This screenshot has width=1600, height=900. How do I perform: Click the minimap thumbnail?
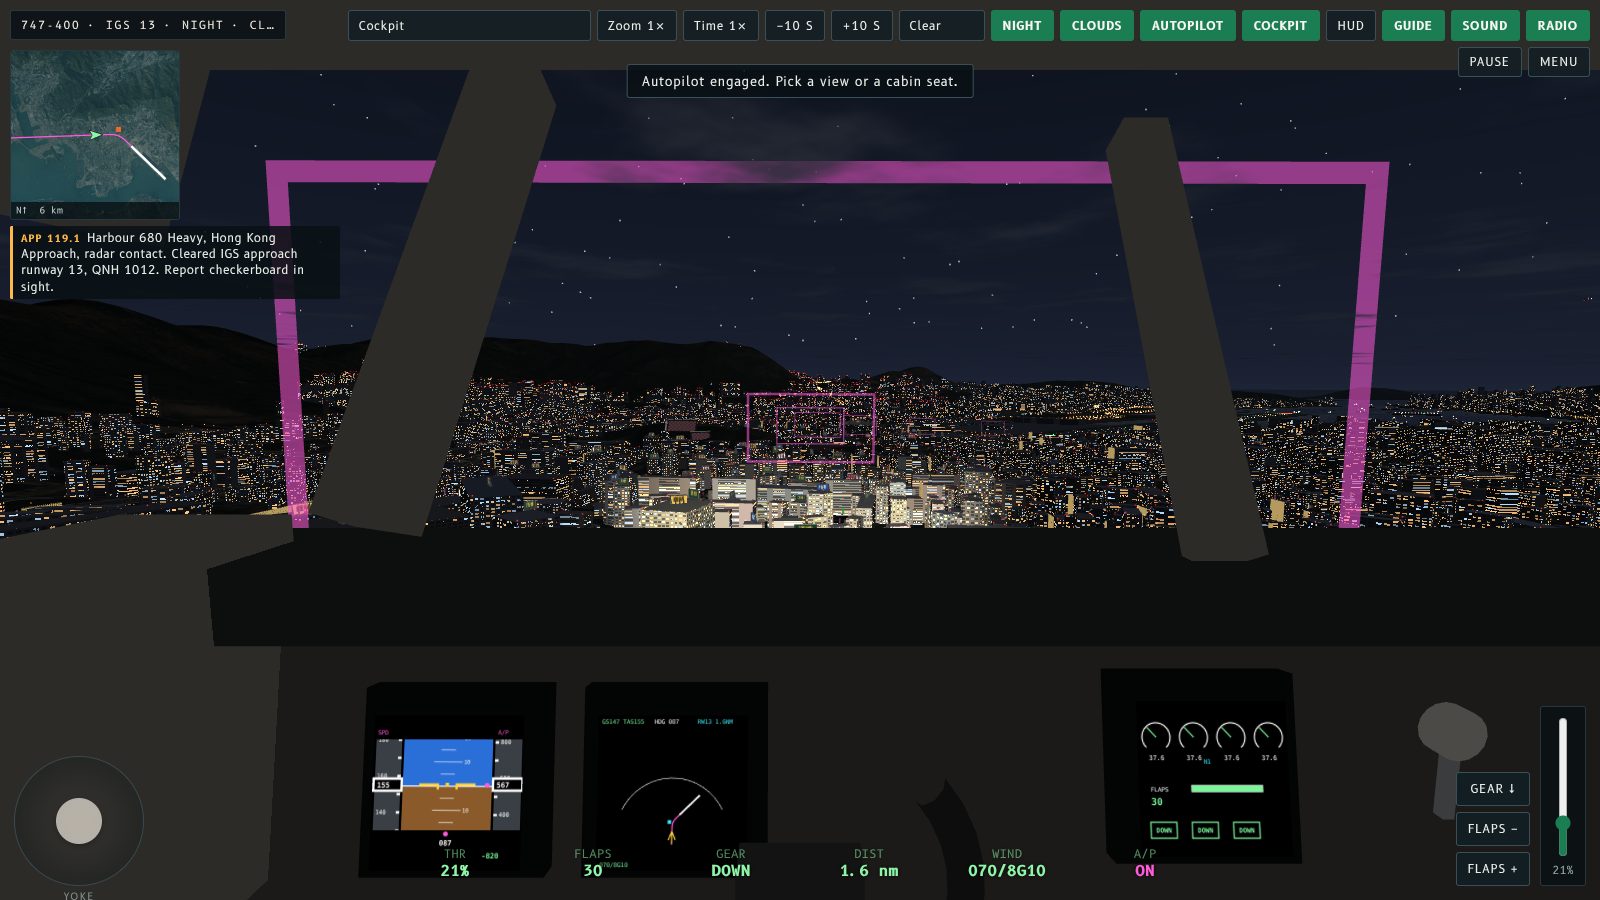(x=95, y=135)
